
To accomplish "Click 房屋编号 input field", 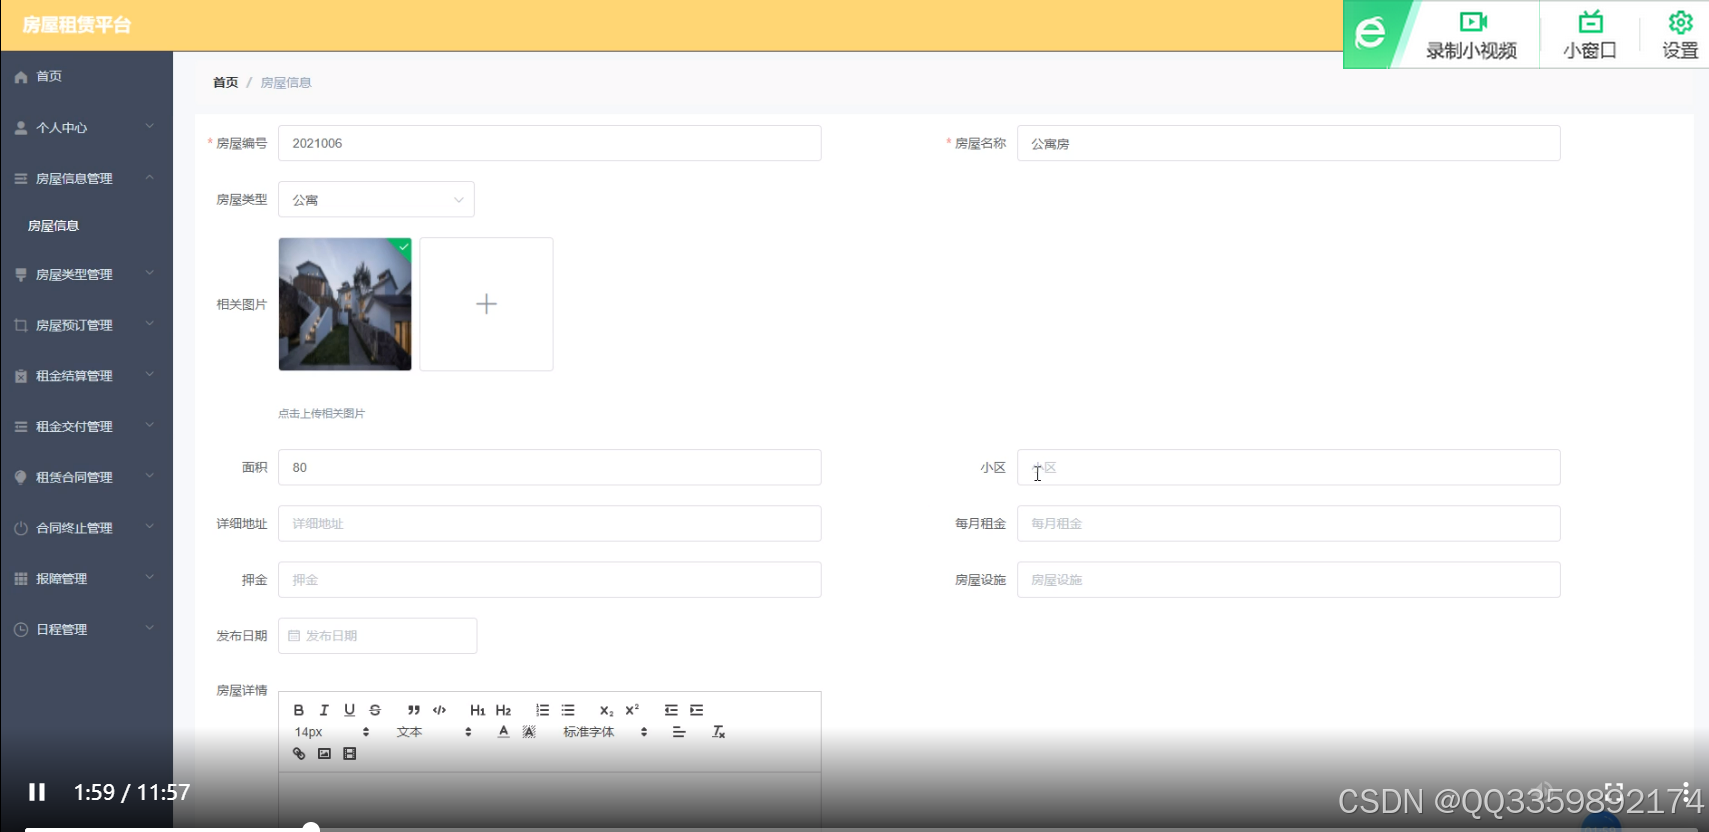I will click(x=549, y=143).
